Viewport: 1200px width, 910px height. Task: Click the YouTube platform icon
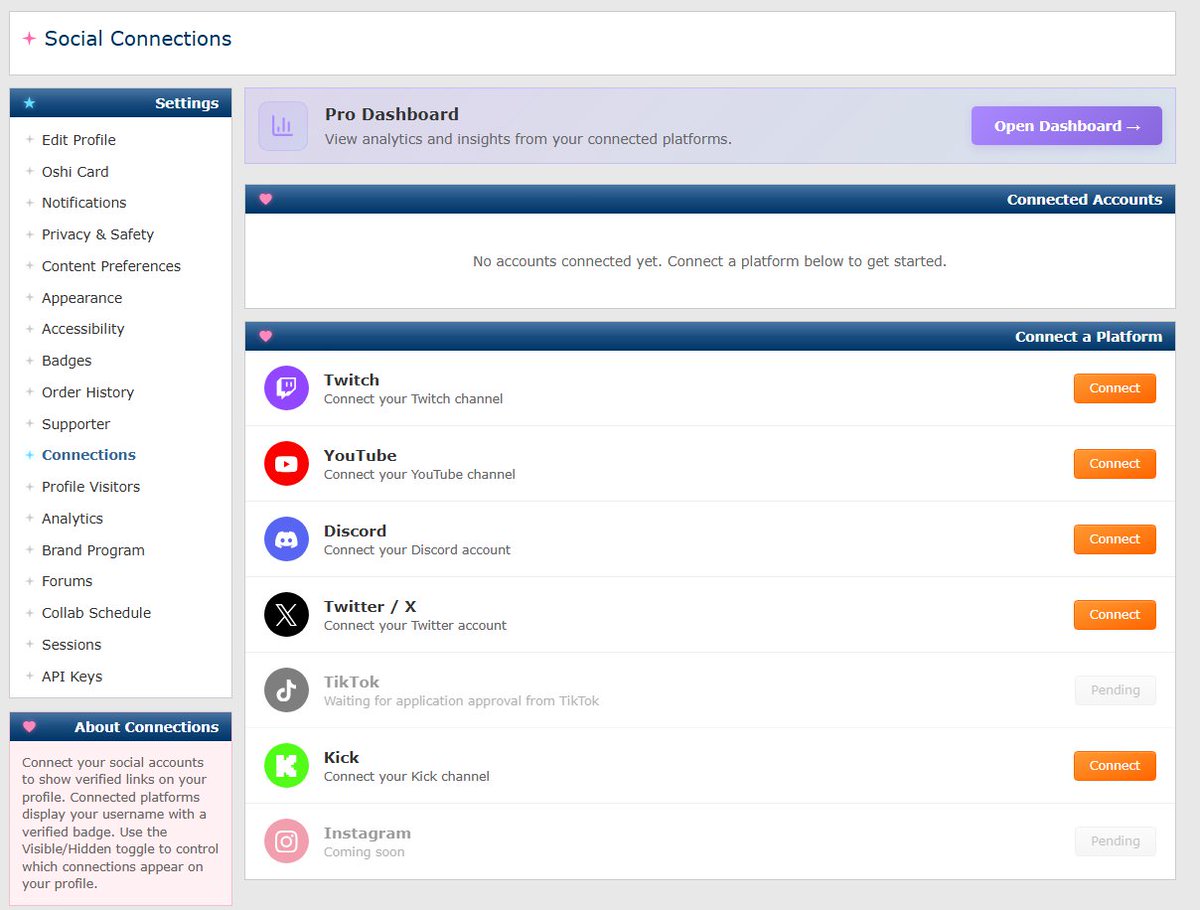click(286, 464)
